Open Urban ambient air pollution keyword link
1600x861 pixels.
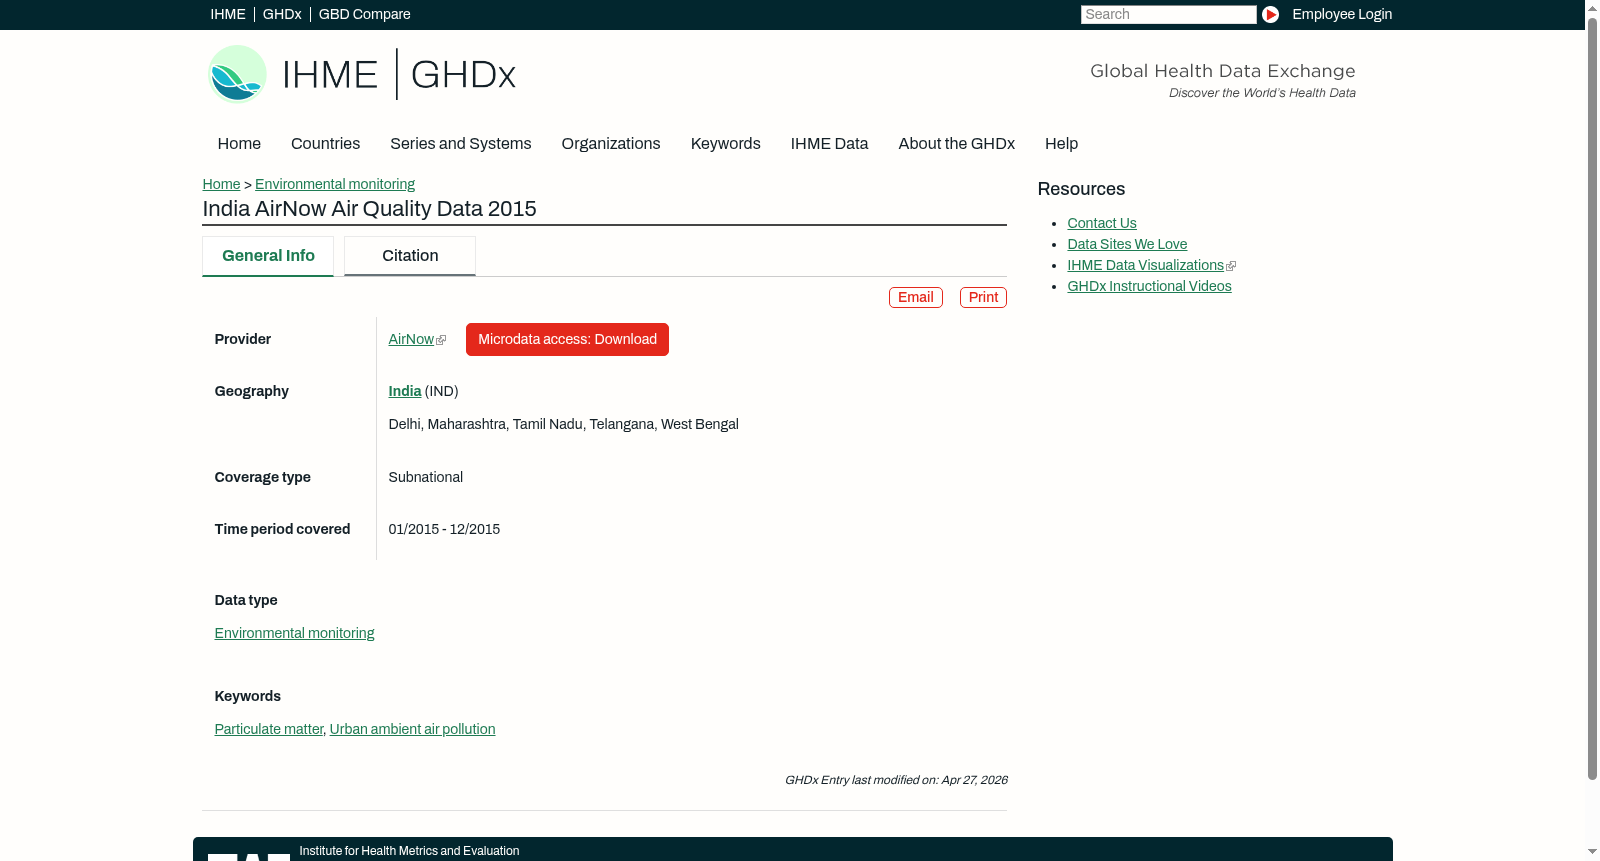click(x=412, y=730)
